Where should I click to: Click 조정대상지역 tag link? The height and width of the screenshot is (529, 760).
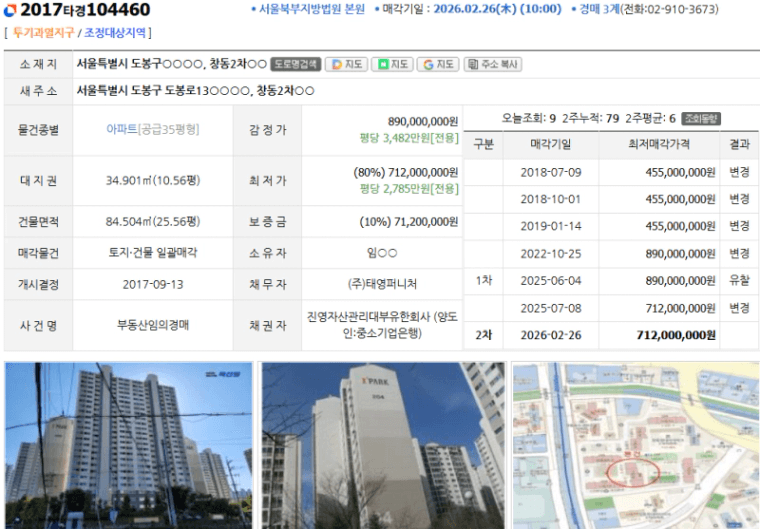pos(115,32)
